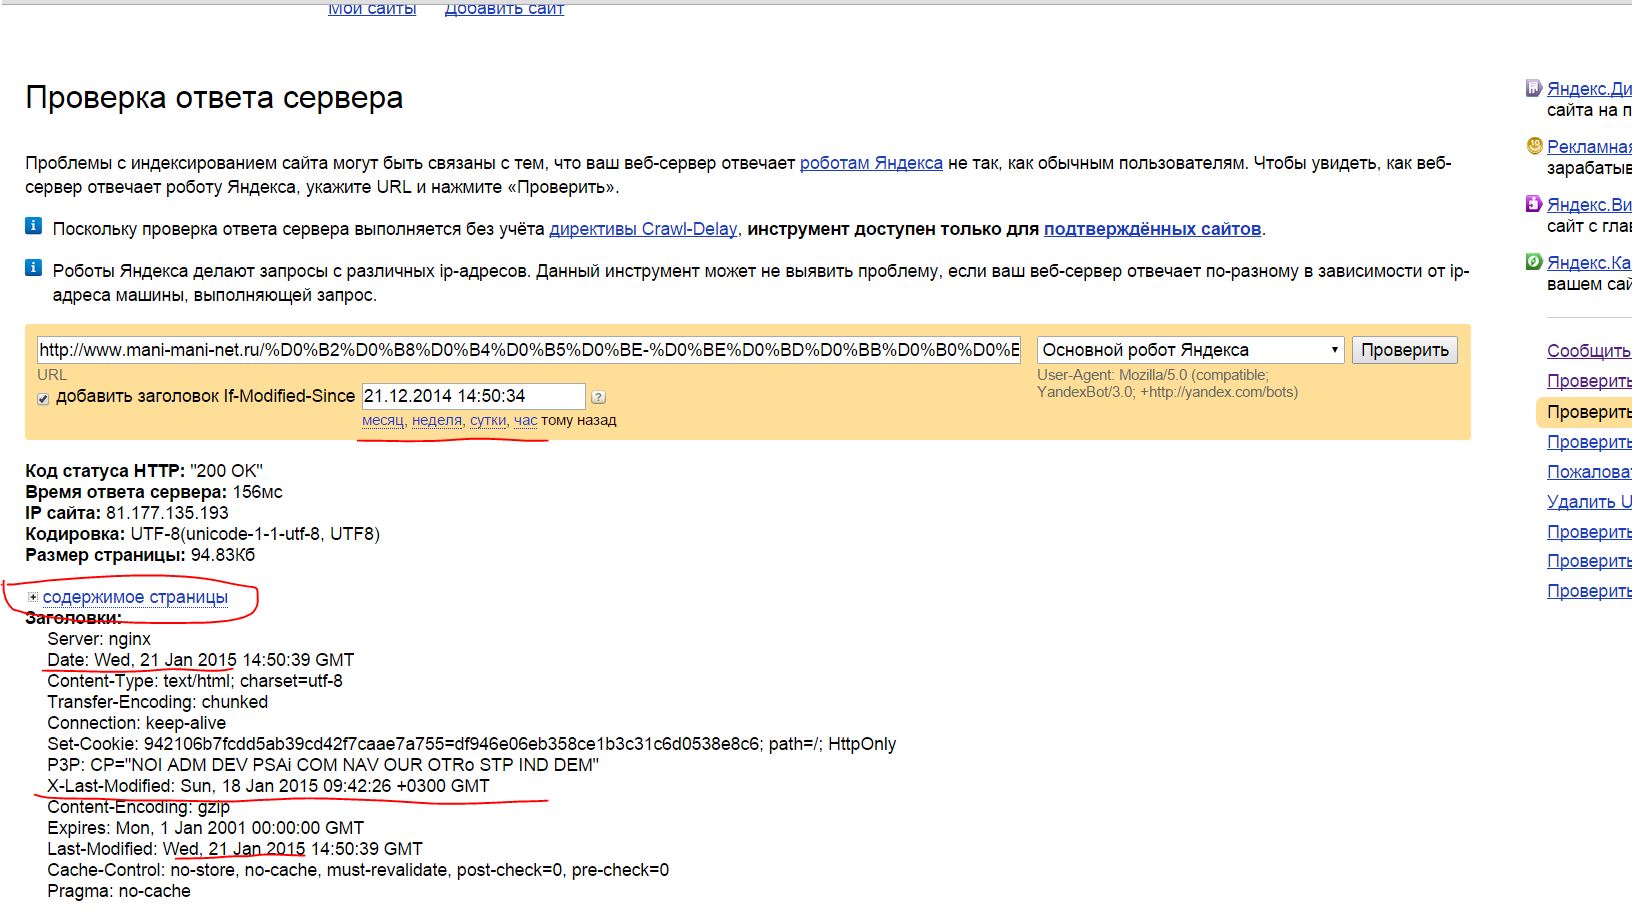The image size is (1632, 913).
Task: Open Яндекс.Ди sidebar link
Action: [1589, 89]
